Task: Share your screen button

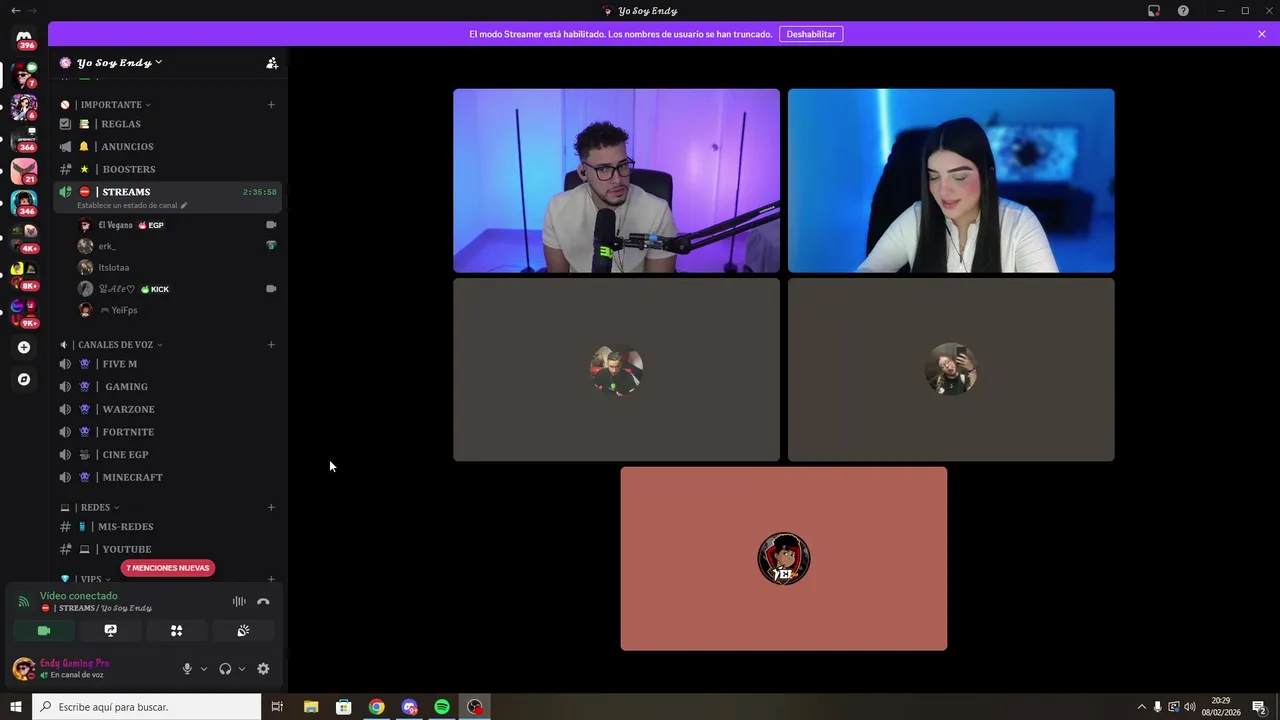Action: 110,631
